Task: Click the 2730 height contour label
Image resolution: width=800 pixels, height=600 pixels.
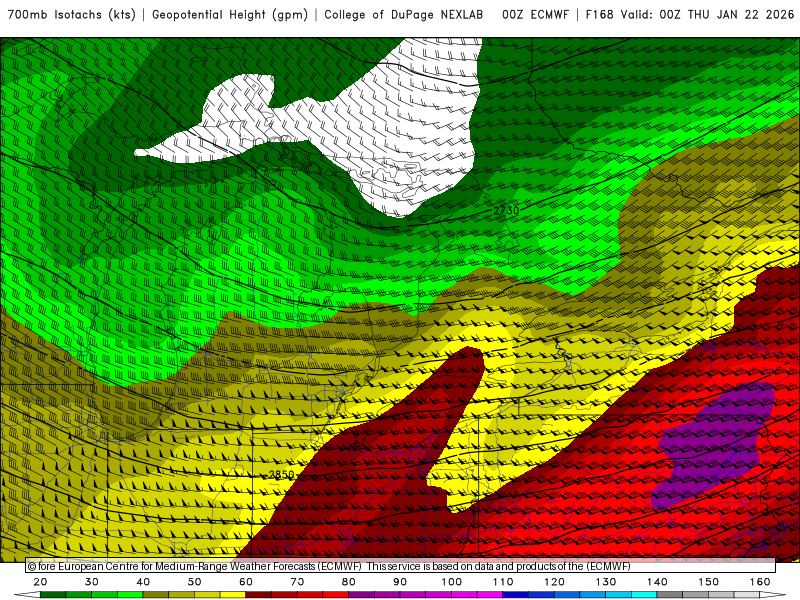Action: tap(506, 210)
